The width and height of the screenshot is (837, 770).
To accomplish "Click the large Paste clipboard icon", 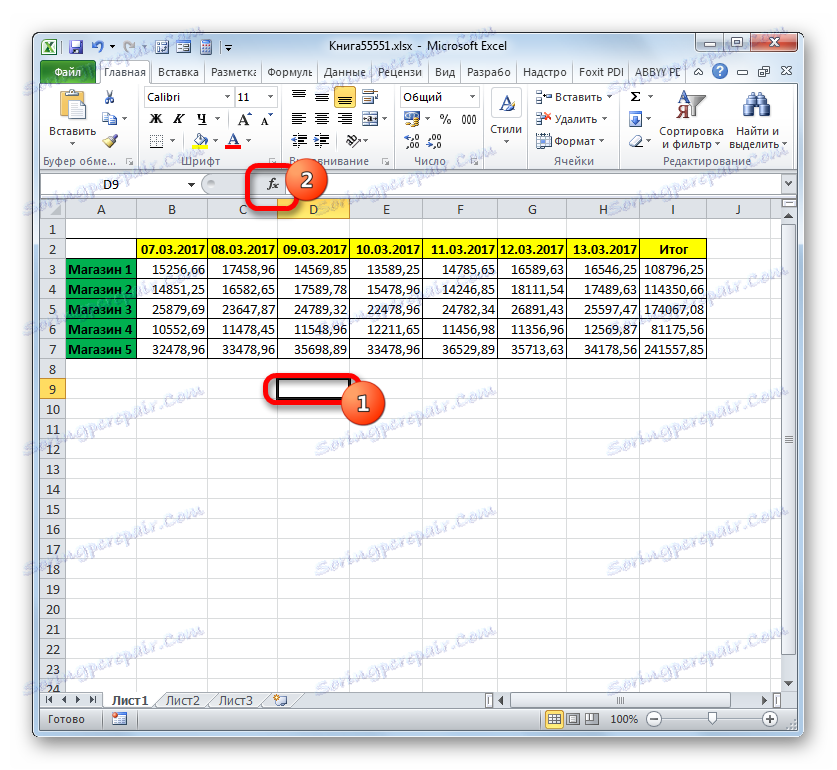I will (73, 105).
